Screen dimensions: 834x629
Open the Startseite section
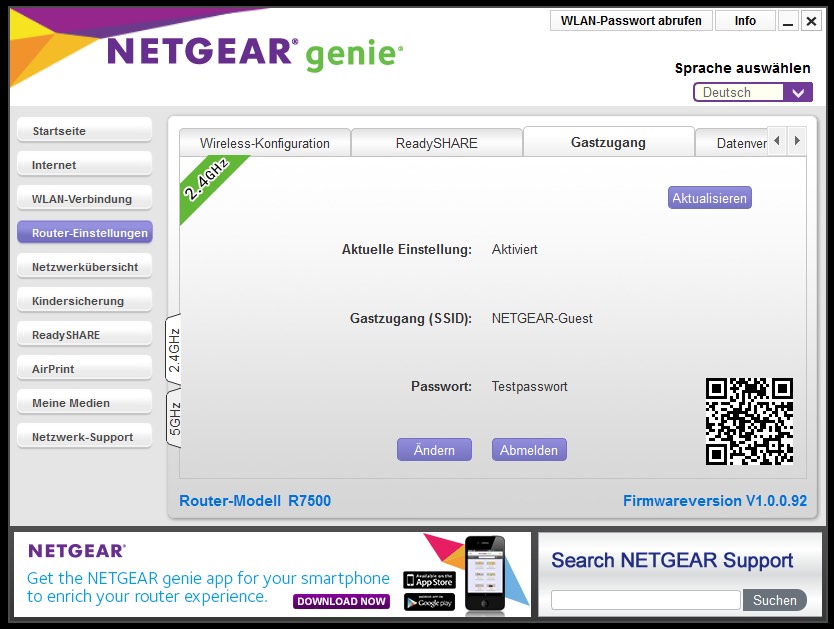pos(85,130)
